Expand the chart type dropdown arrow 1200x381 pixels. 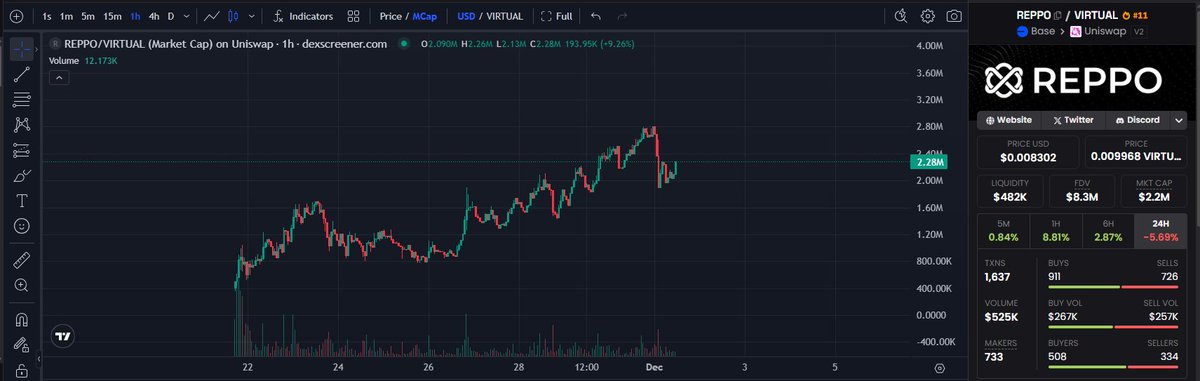click(251, 17)
